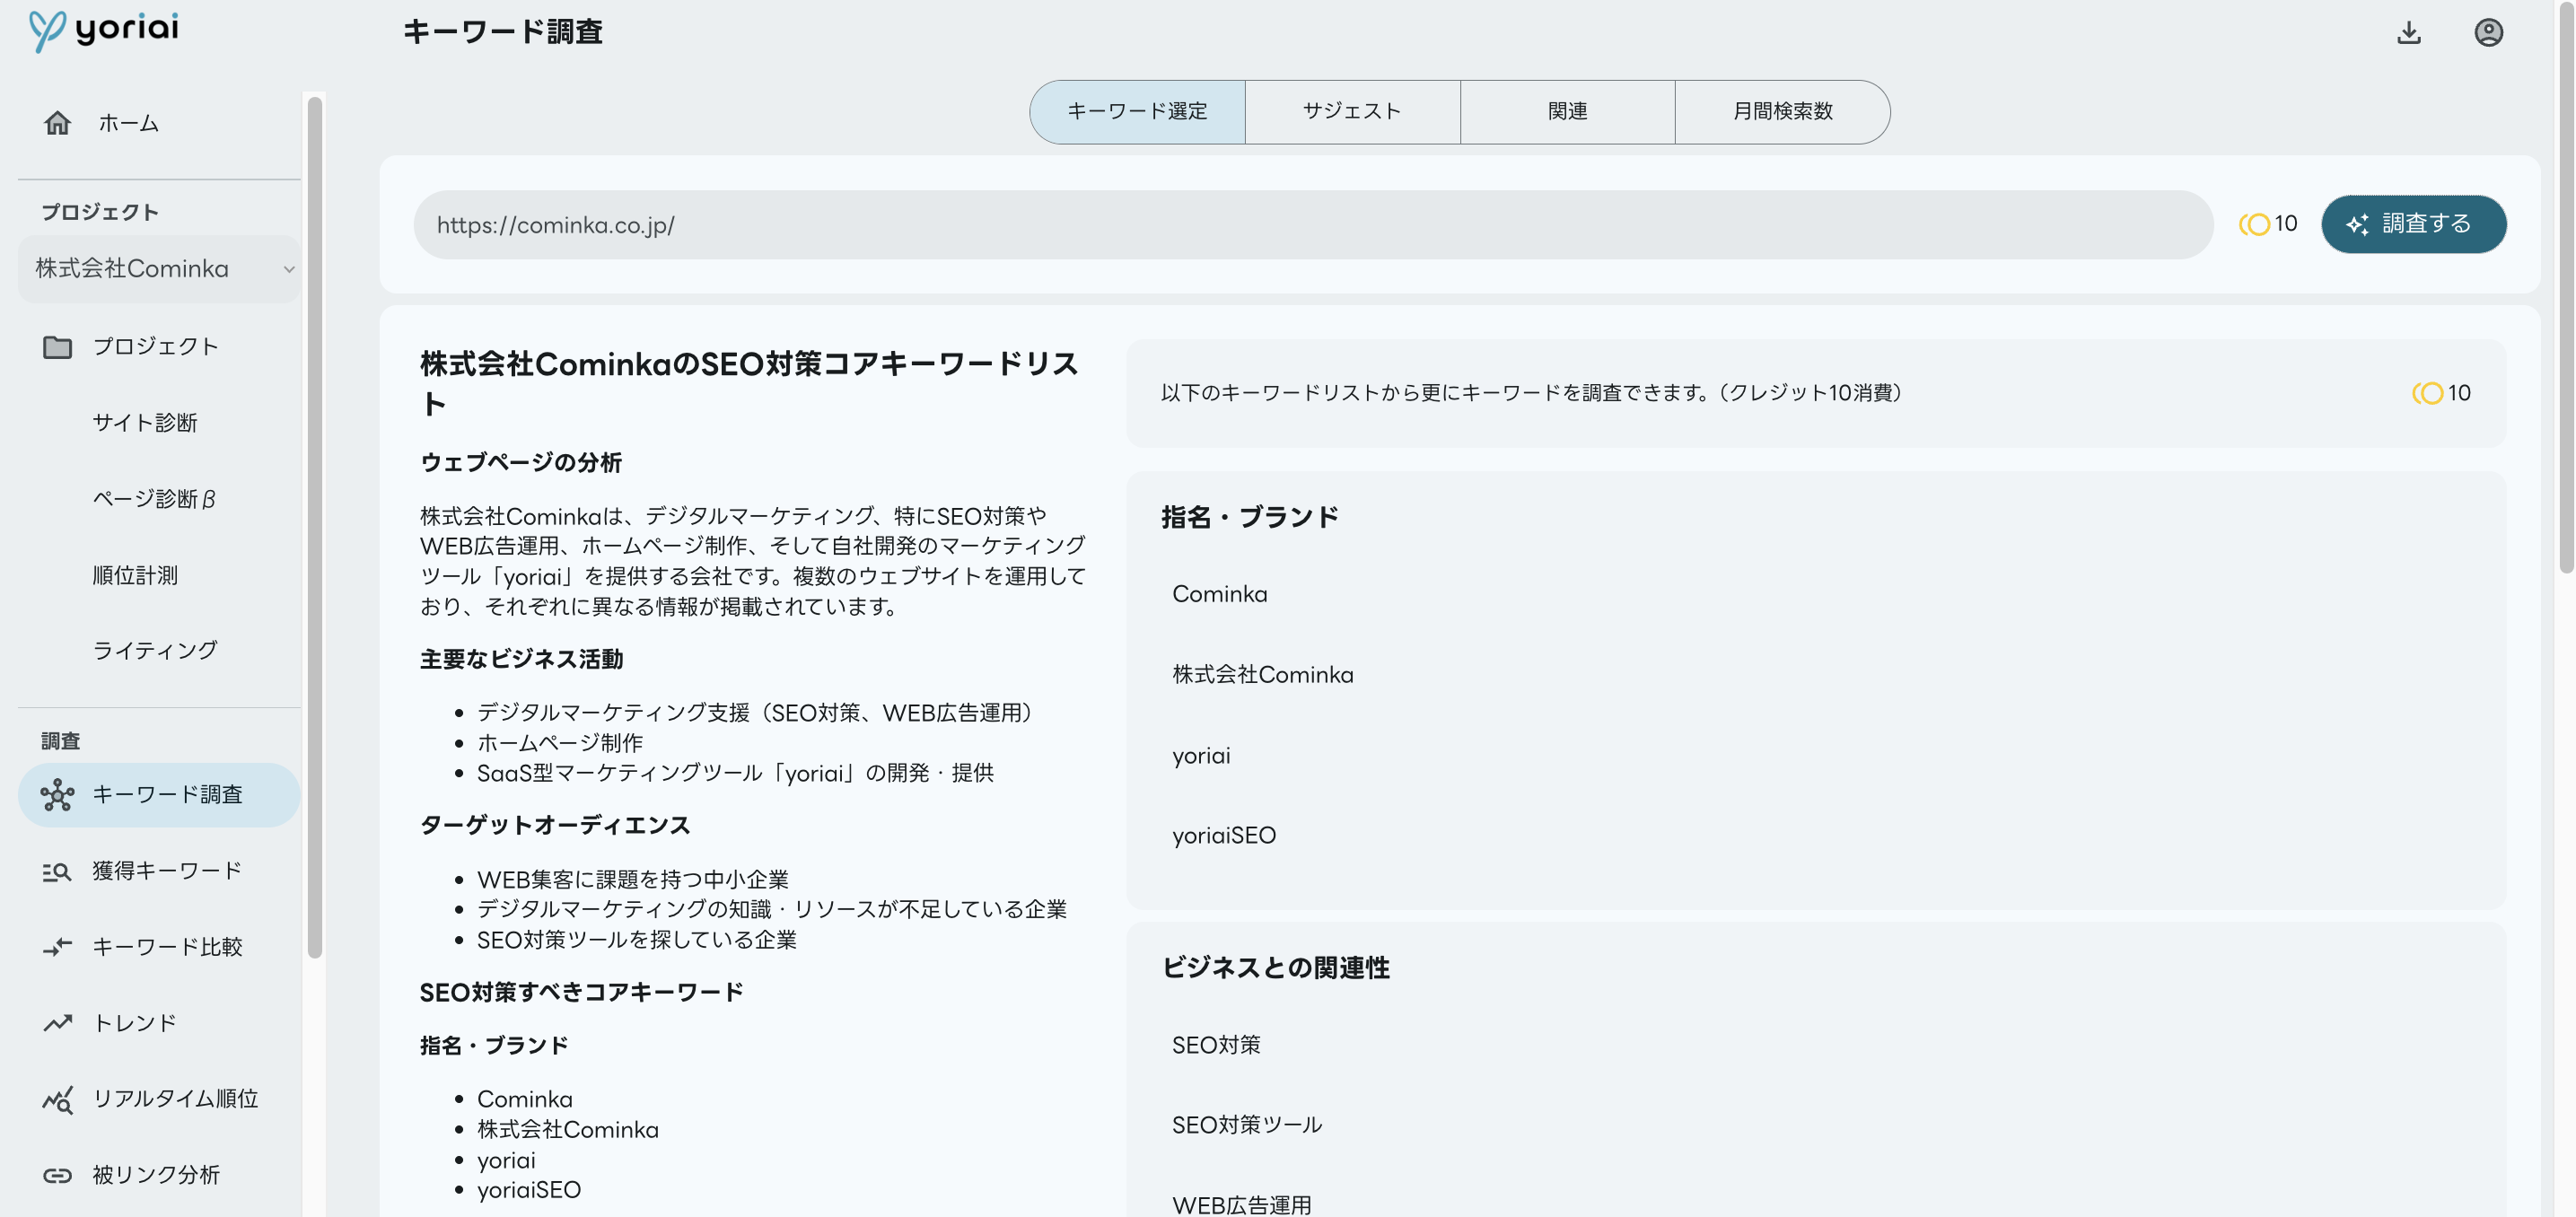Screen dimensions: 2576x1217
Task: Open 被リンク分析 in sidebar
Action: tap(156, 1174)
